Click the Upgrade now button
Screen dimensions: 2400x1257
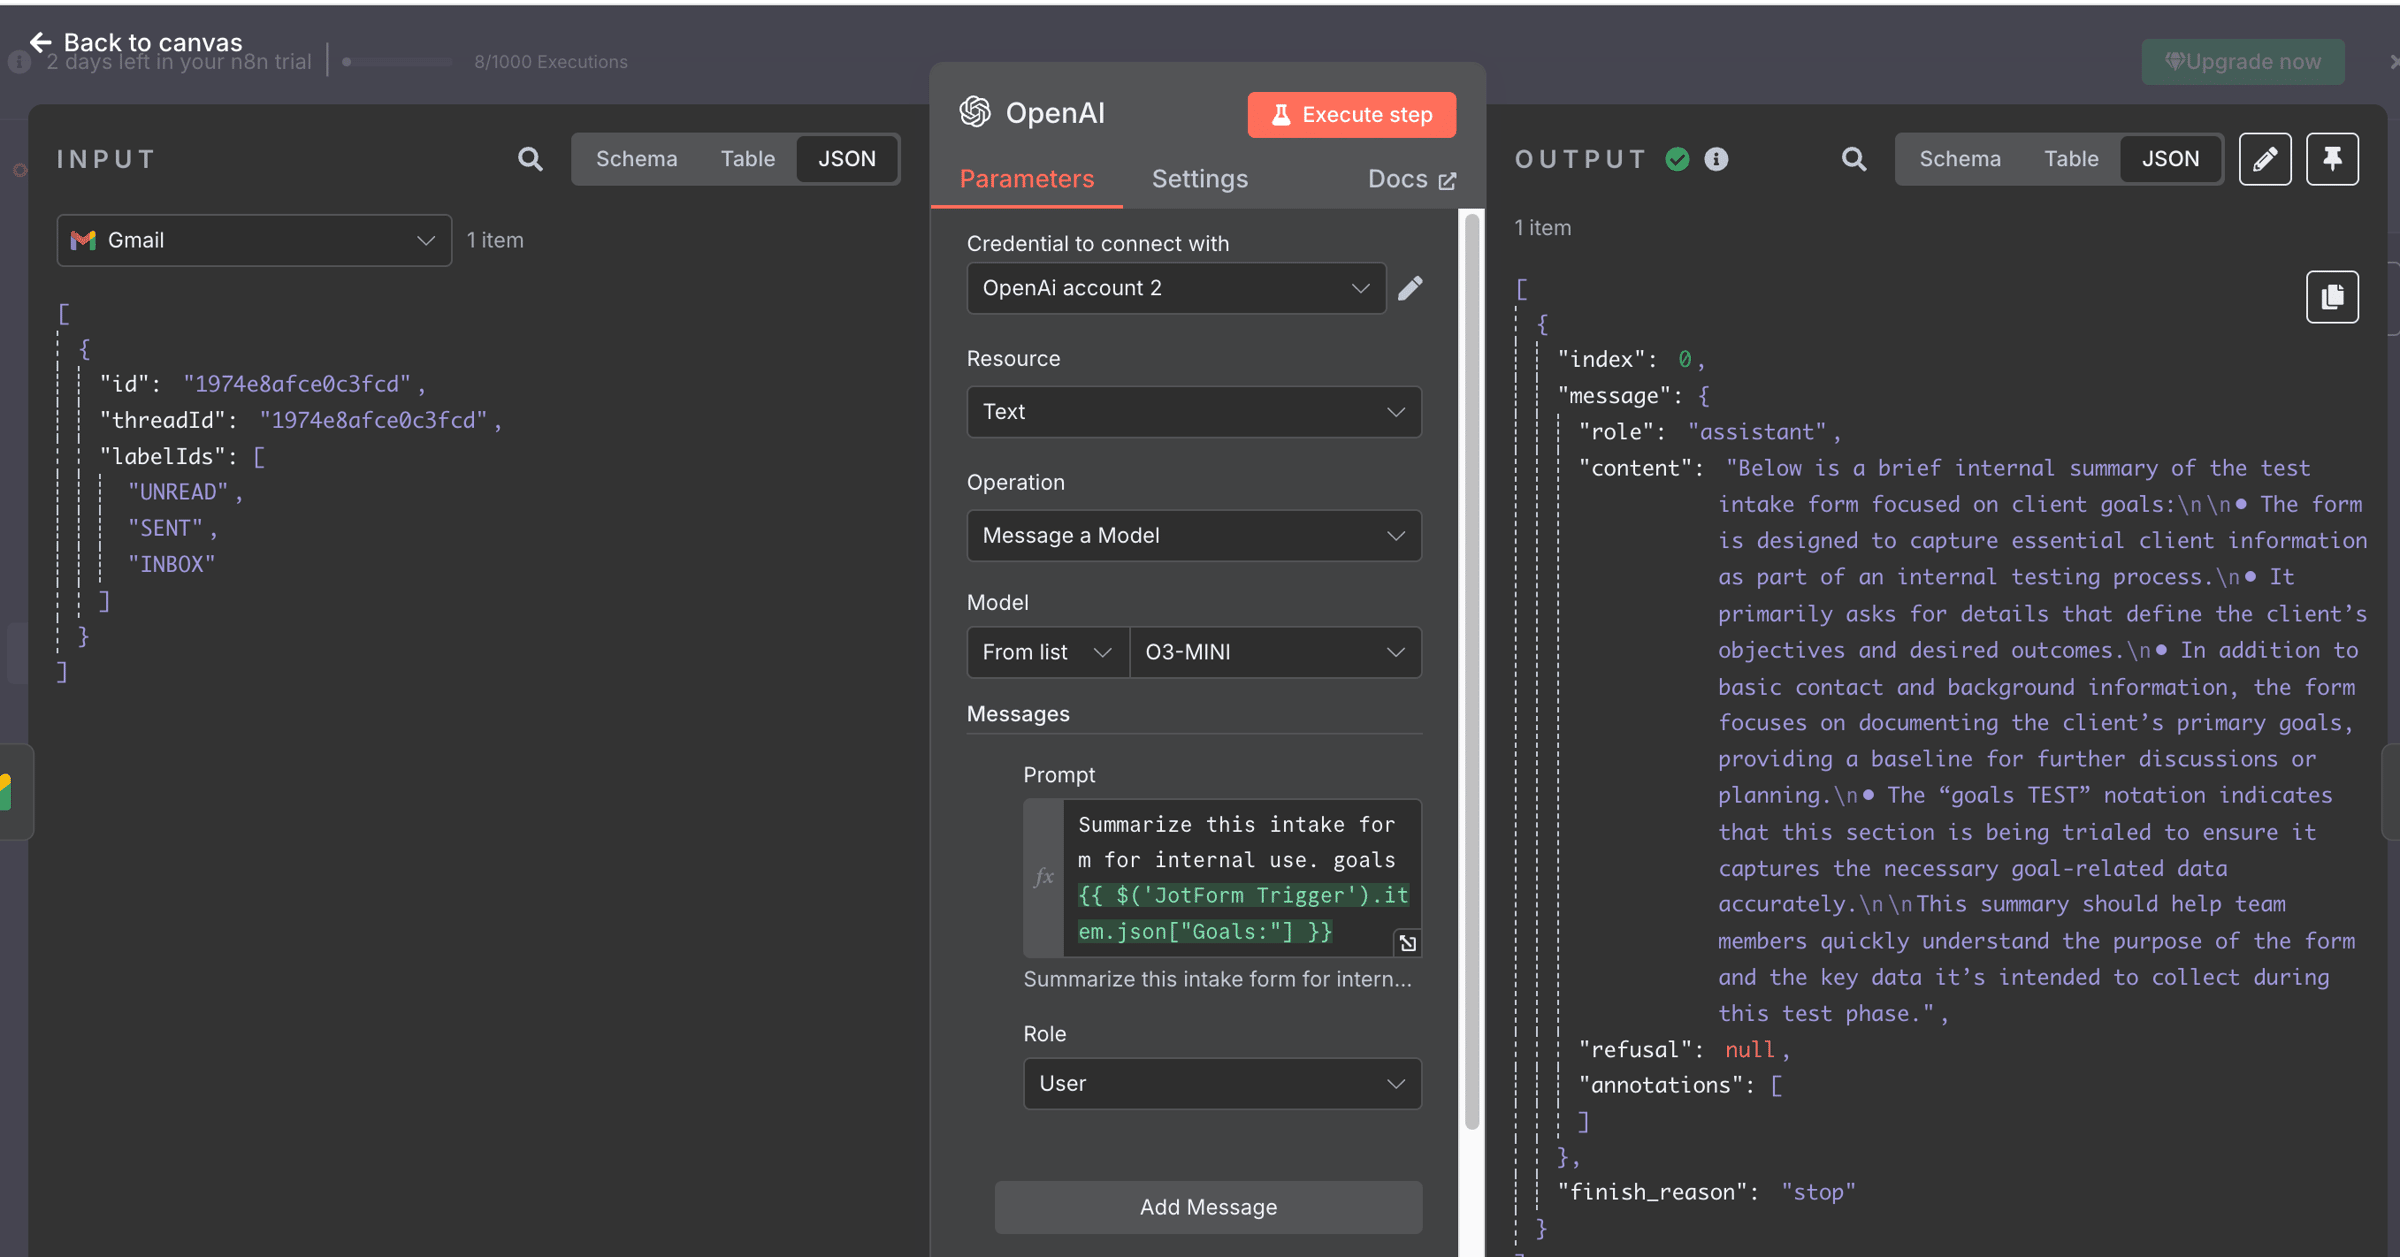coord(2243,62)
